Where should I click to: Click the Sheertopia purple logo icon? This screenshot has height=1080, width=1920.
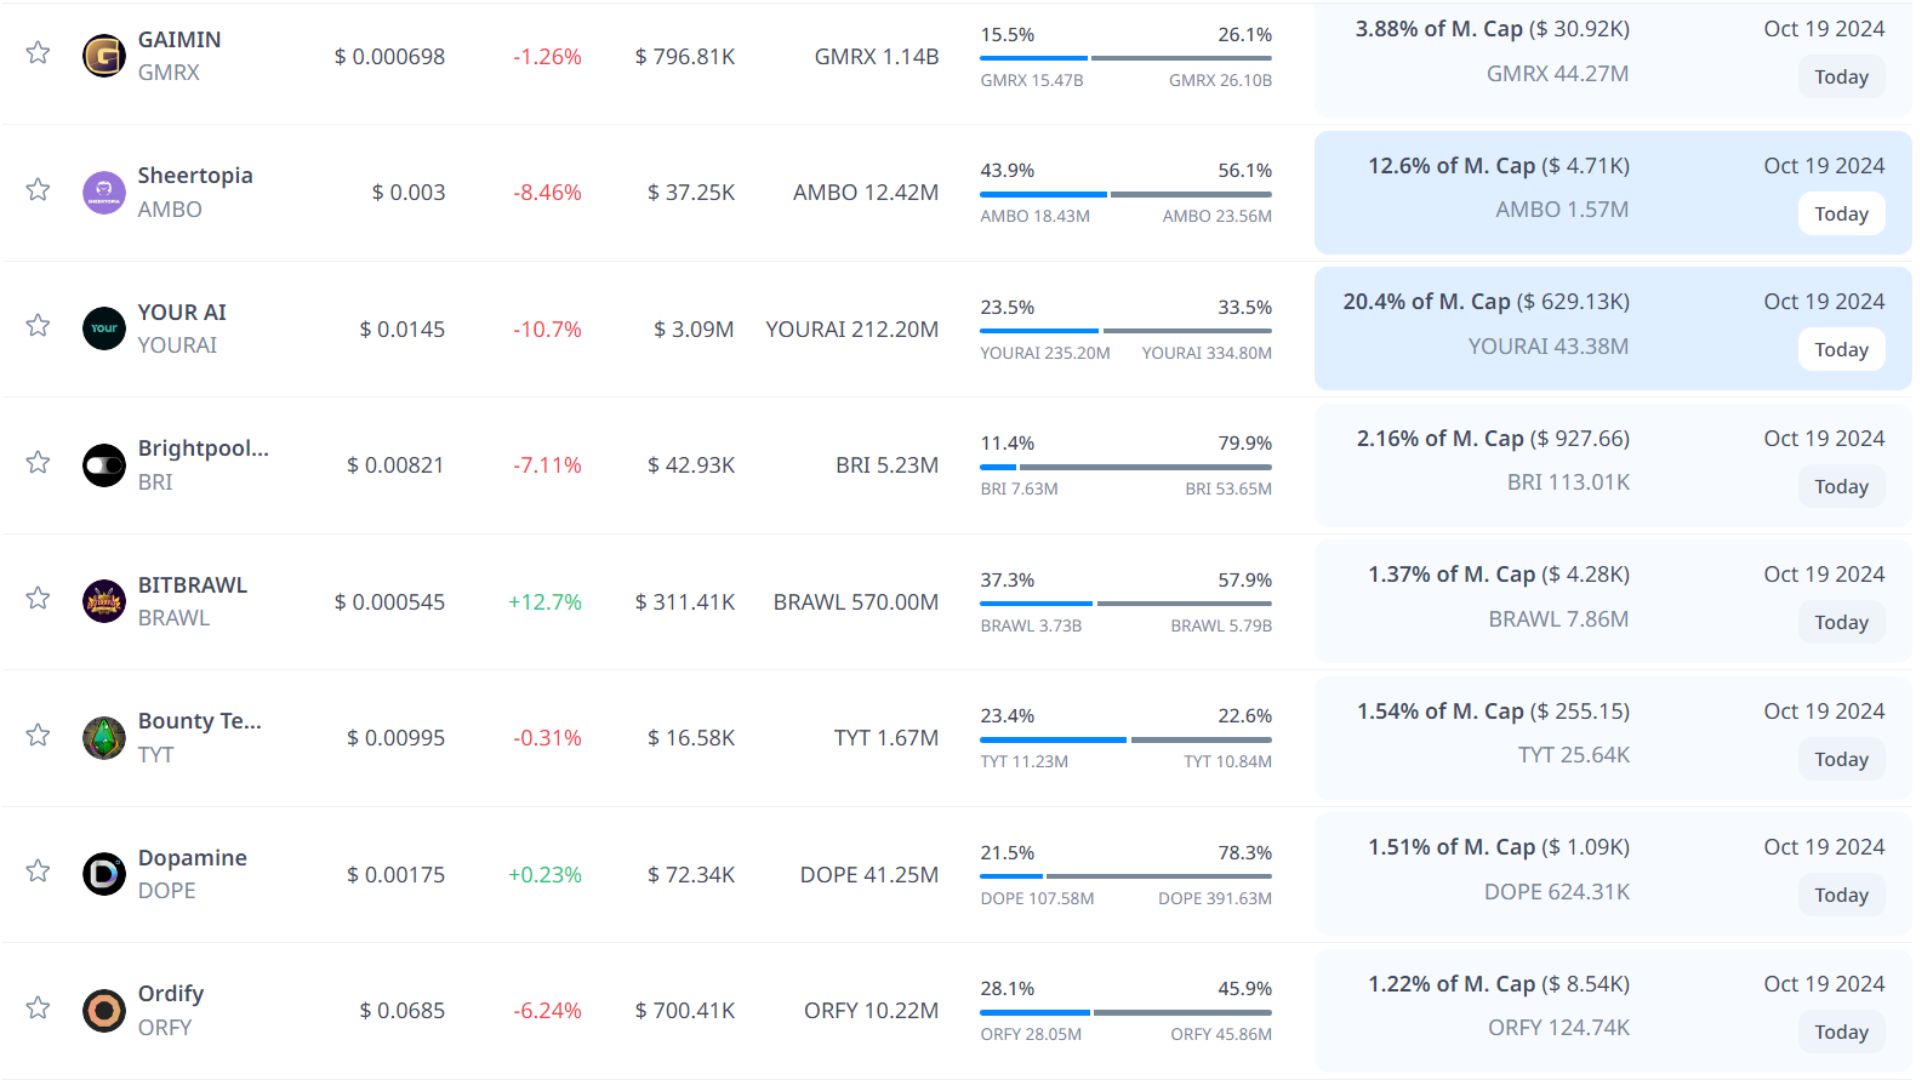tap(104, 192)
